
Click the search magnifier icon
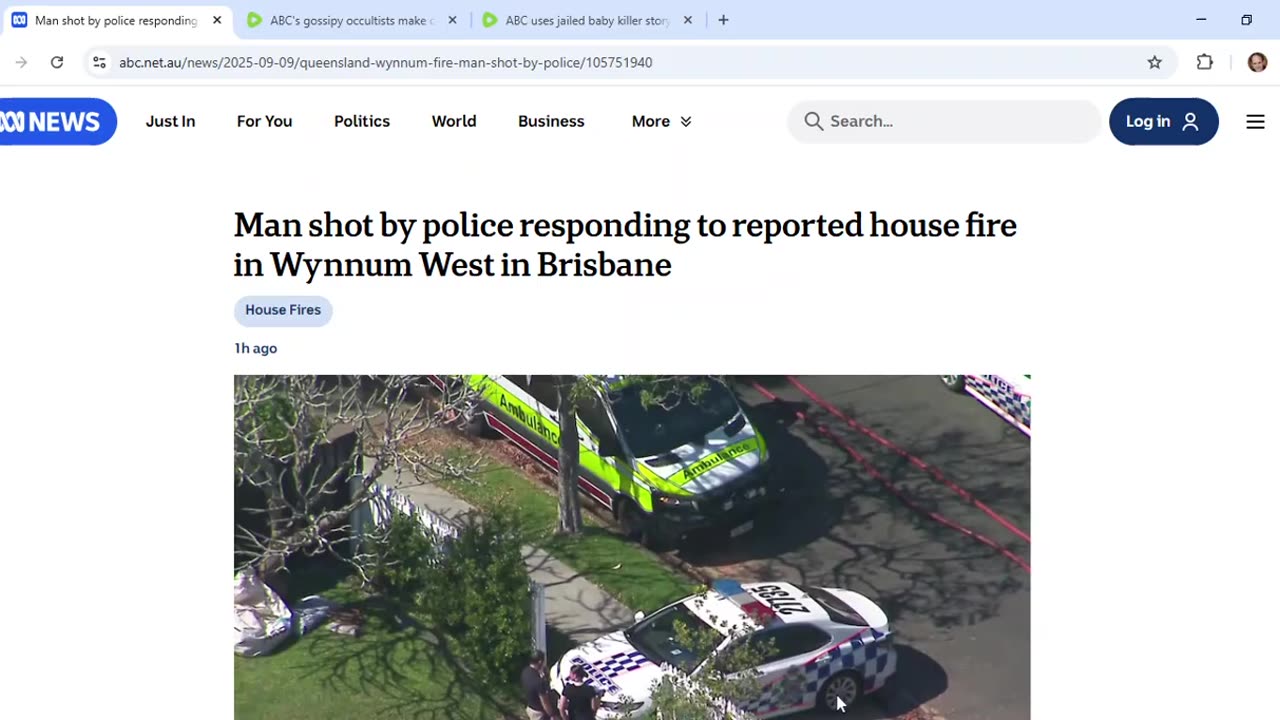[814, 121]
